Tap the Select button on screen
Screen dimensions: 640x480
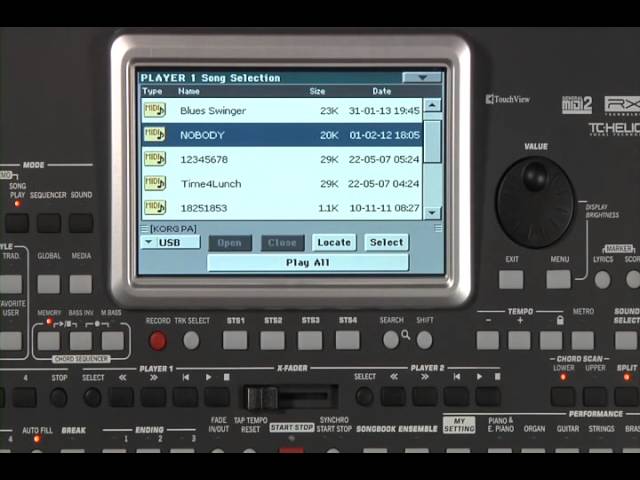pos(386,242)
